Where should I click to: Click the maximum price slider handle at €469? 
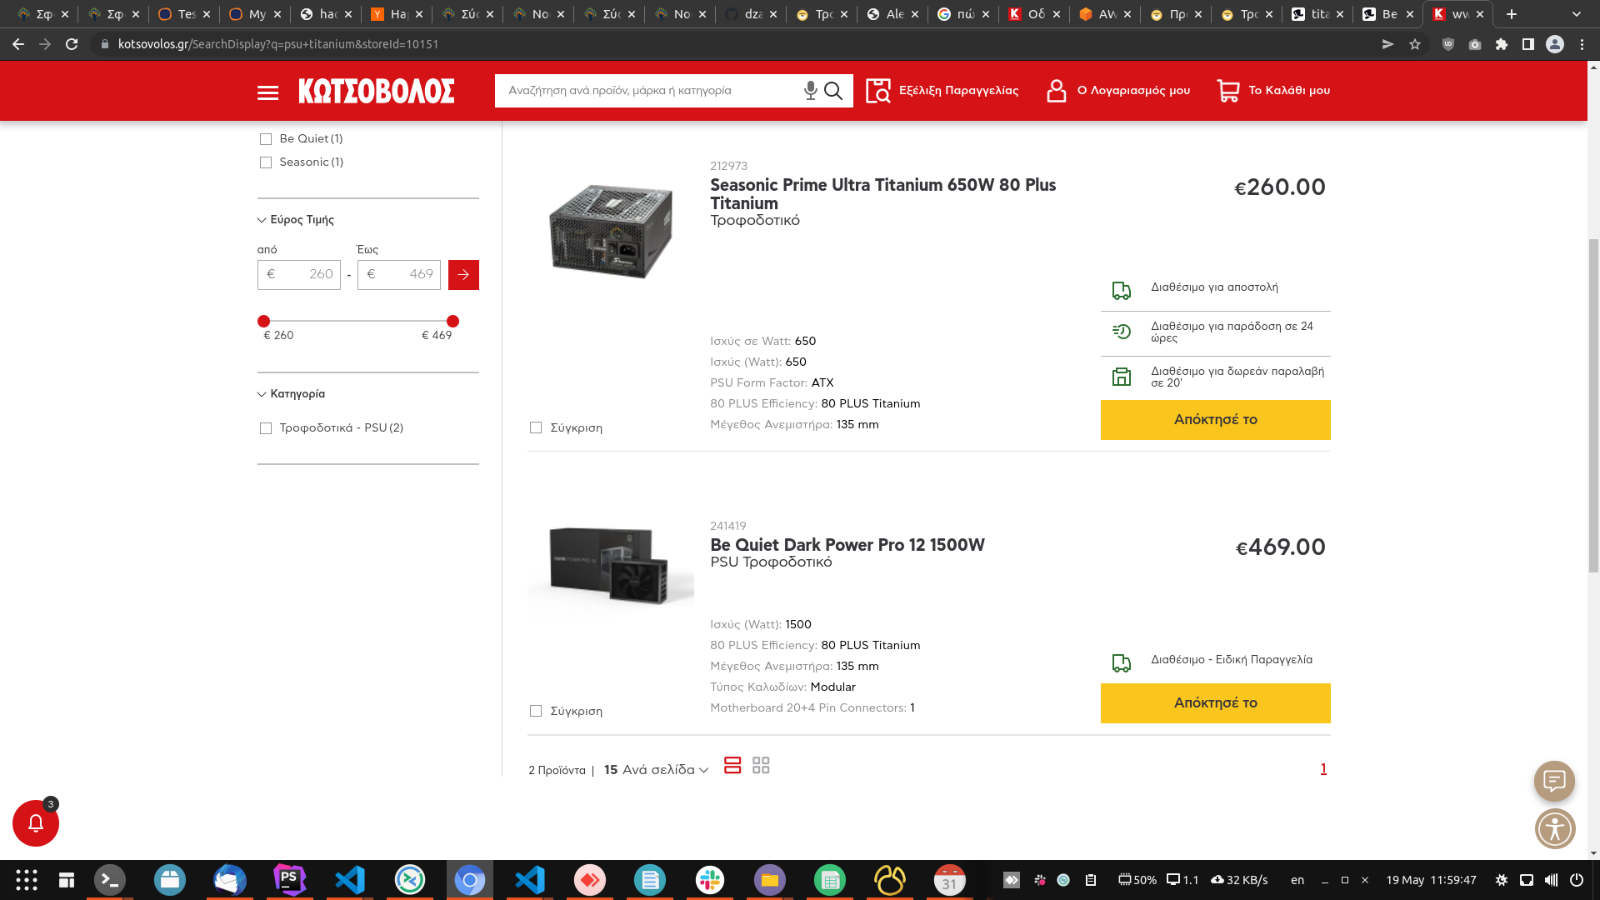coord(453,321)
